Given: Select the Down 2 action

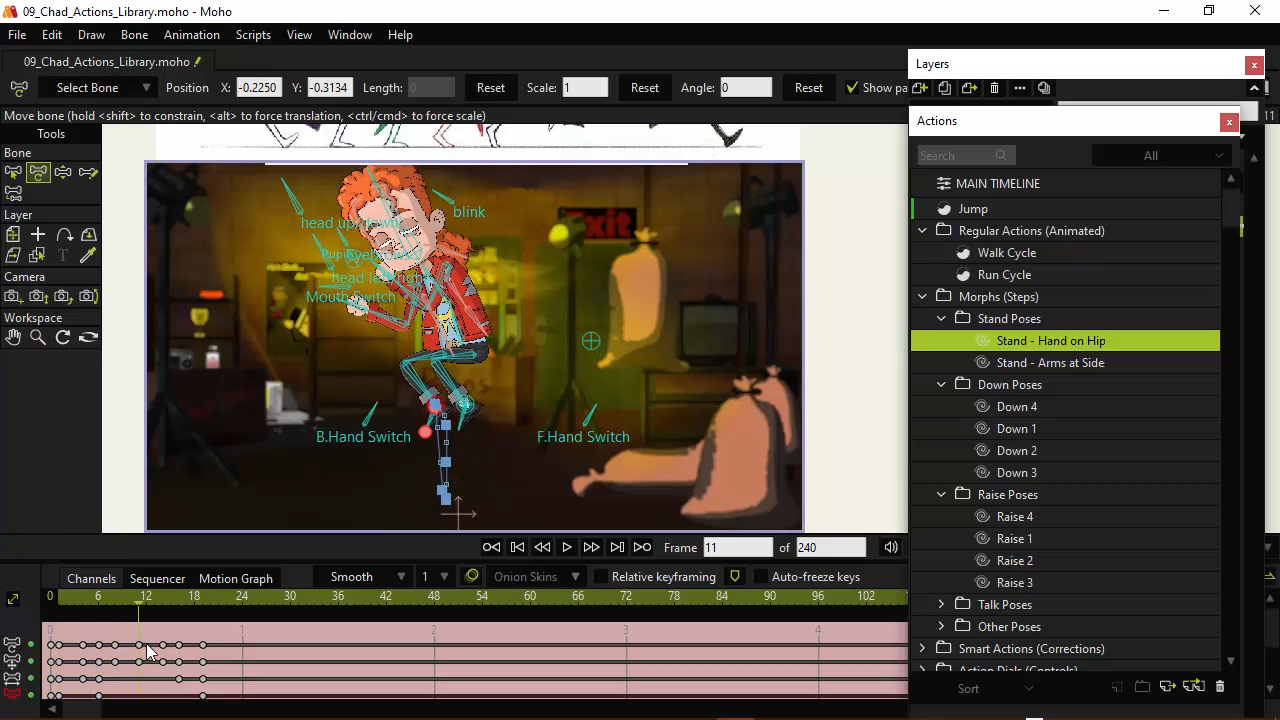Looking at the screenshot, I should (1016, 450).
